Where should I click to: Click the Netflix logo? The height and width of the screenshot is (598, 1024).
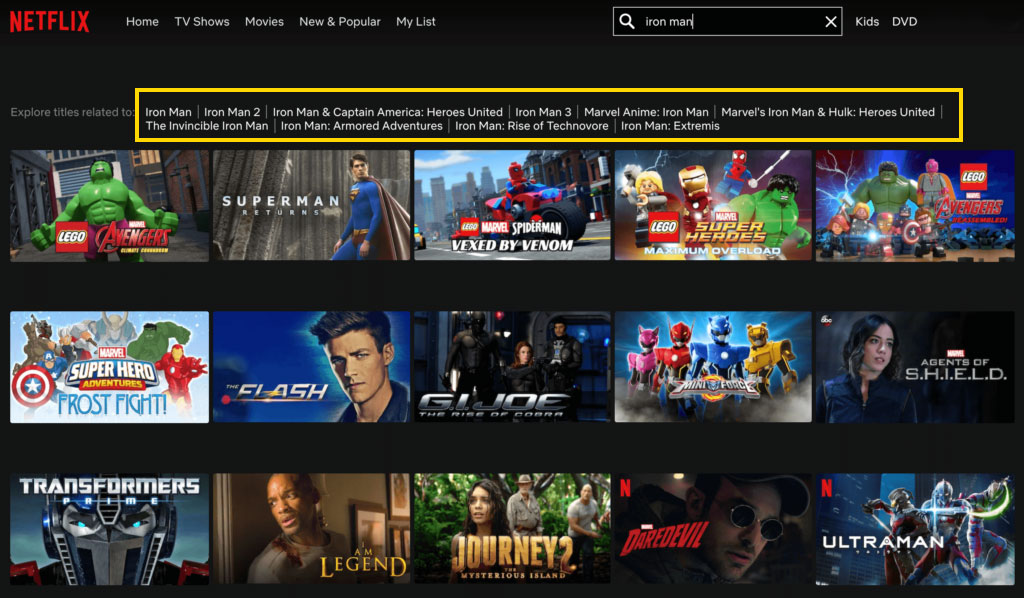pos(50,22)
